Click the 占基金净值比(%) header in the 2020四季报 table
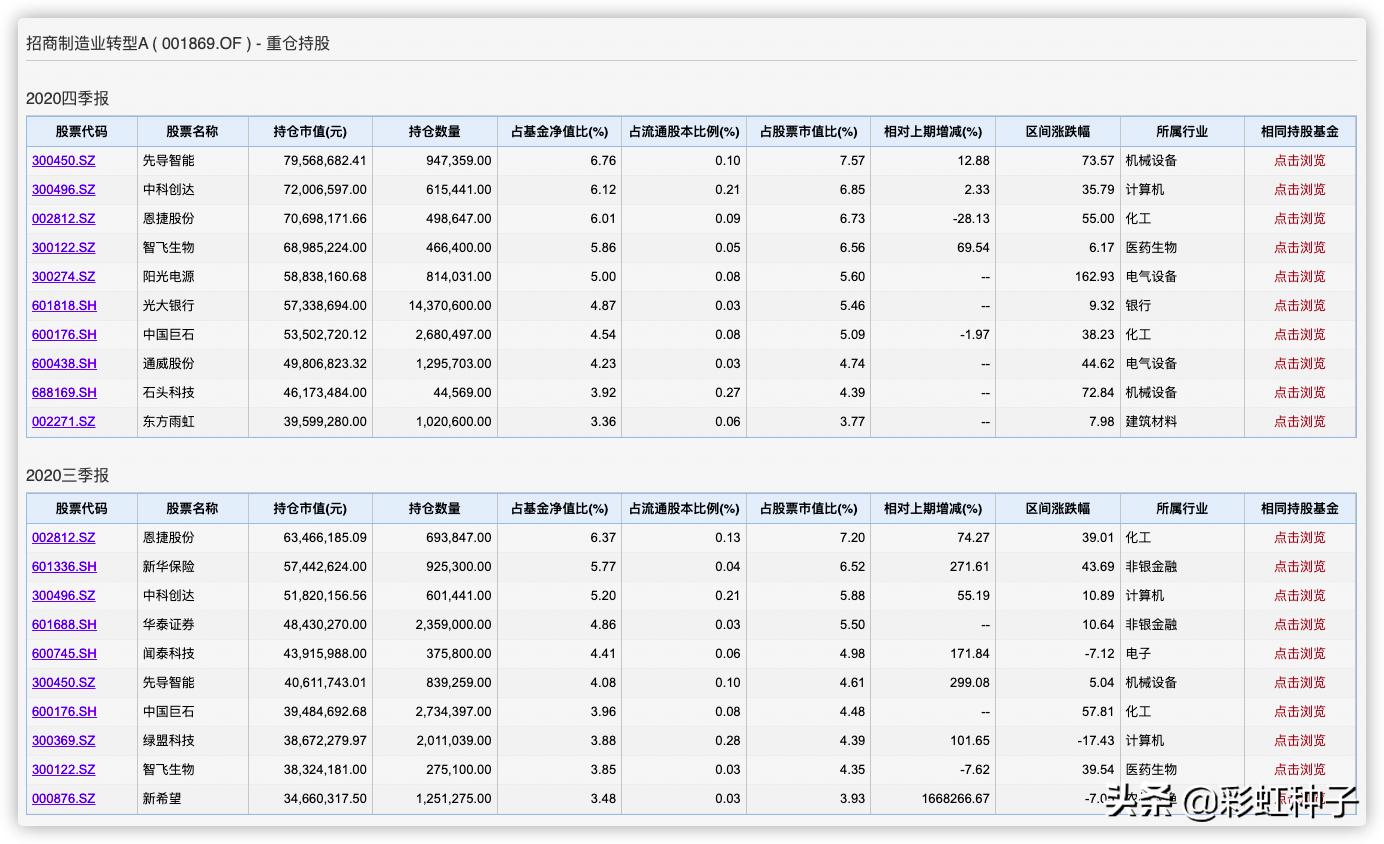This screenshot has height=844, width=1384. (559, 131)
